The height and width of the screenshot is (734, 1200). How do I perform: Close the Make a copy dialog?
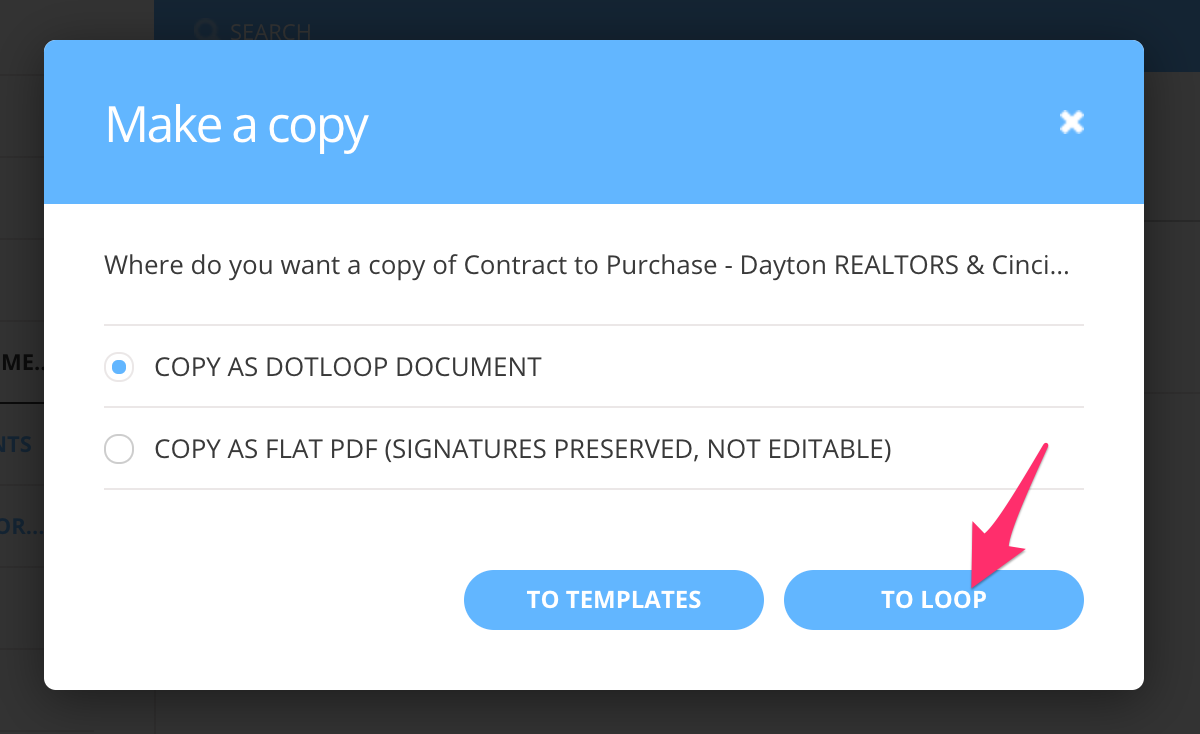(1072, 122)
